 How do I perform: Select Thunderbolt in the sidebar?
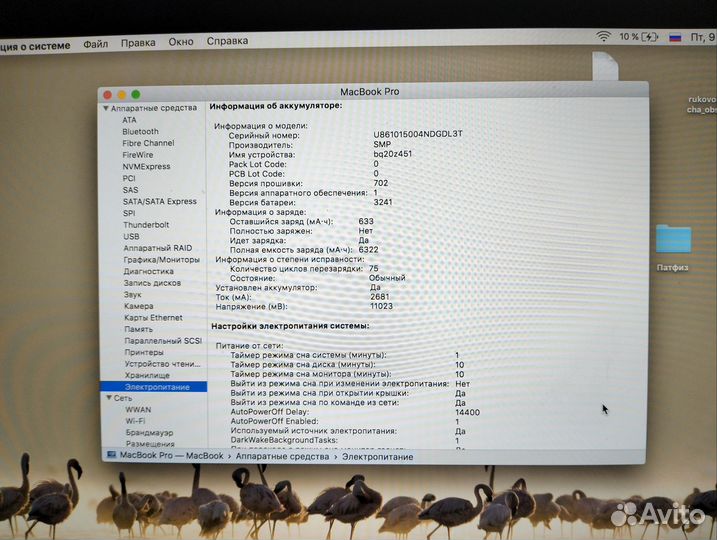click(x=146, y=225)
